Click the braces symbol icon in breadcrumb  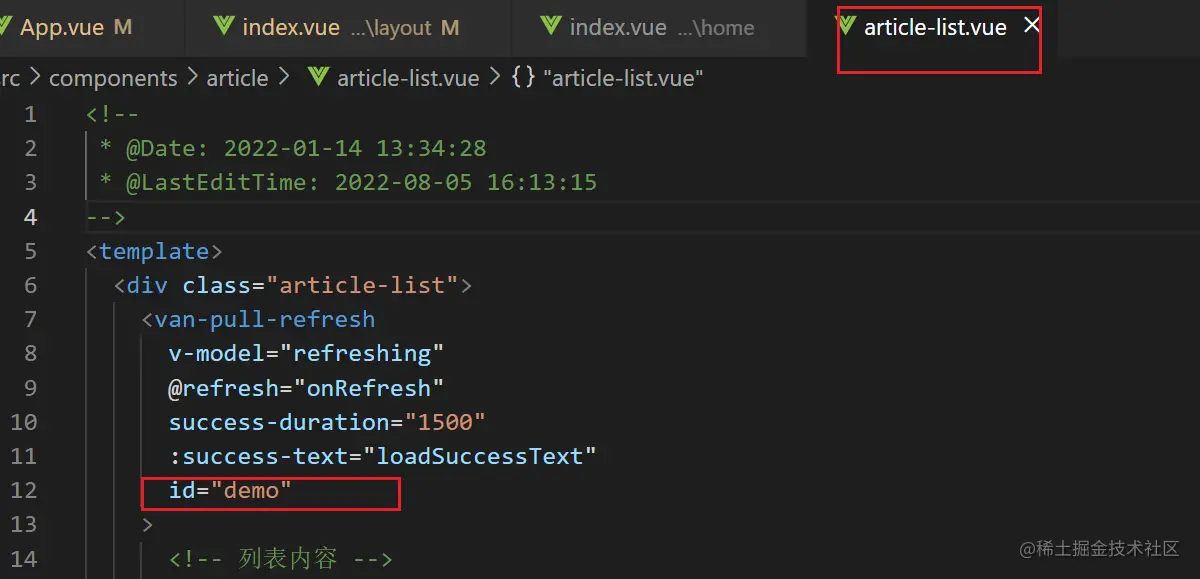[x=523, y=78]
